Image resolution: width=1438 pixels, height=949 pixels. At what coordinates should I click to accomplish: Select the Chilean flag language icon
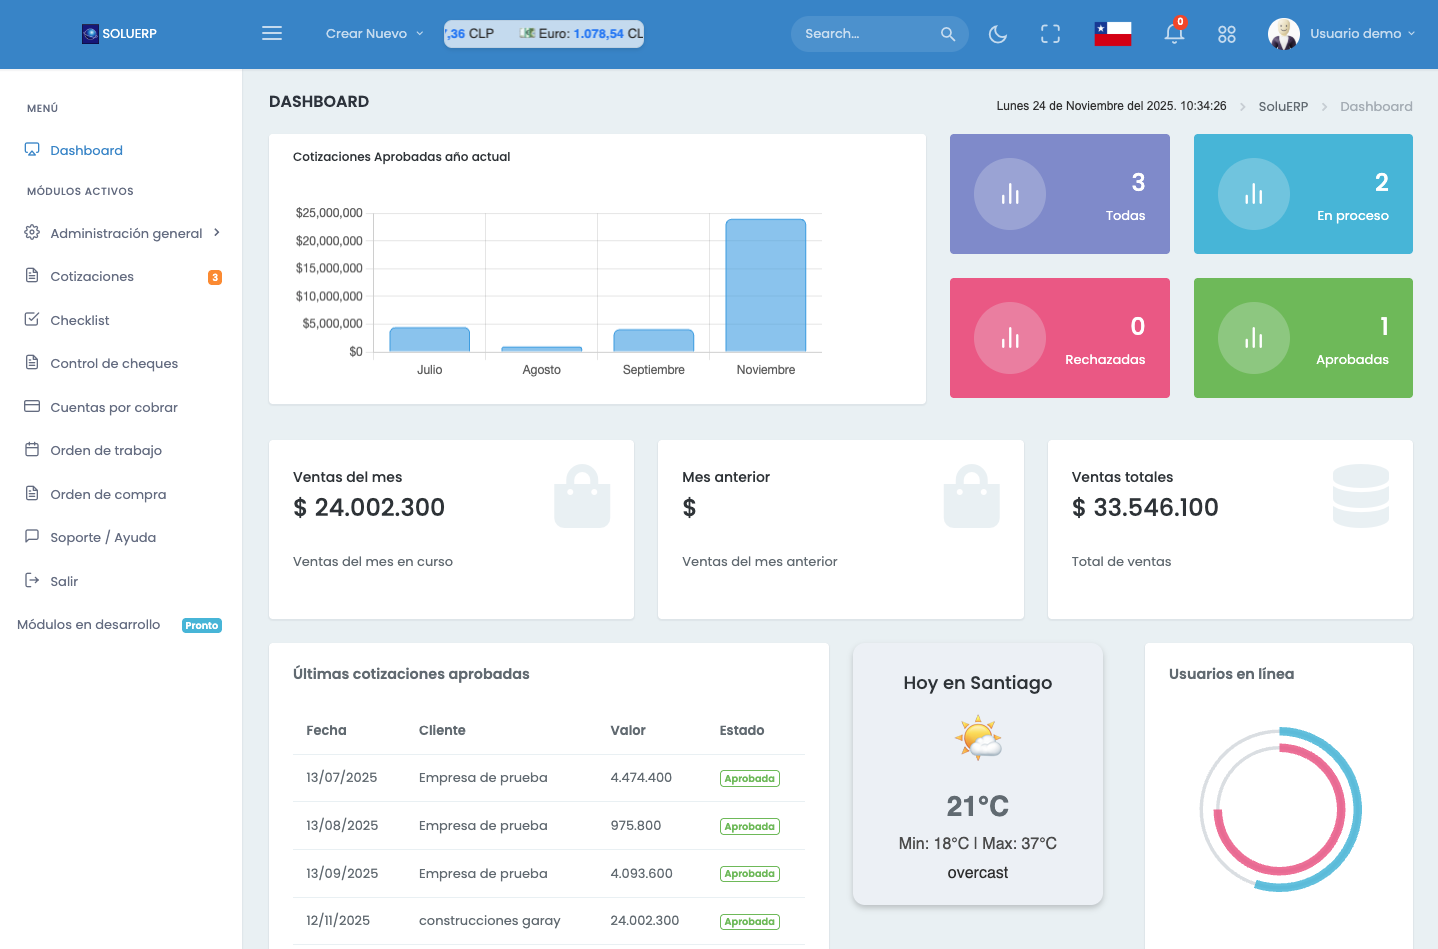tap(1113, 31)
